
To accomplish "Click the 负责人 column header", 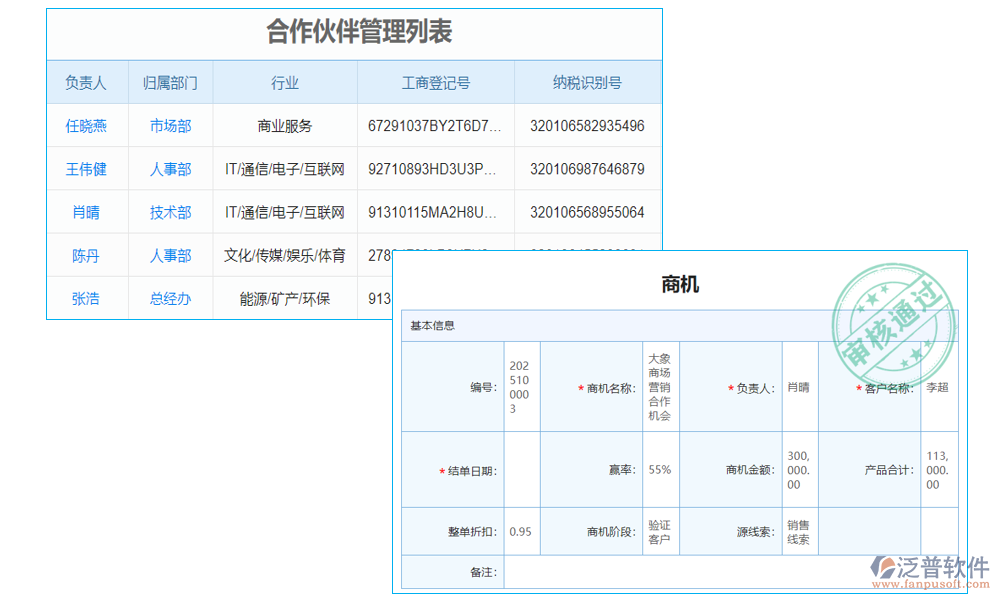I will point(86,82).
